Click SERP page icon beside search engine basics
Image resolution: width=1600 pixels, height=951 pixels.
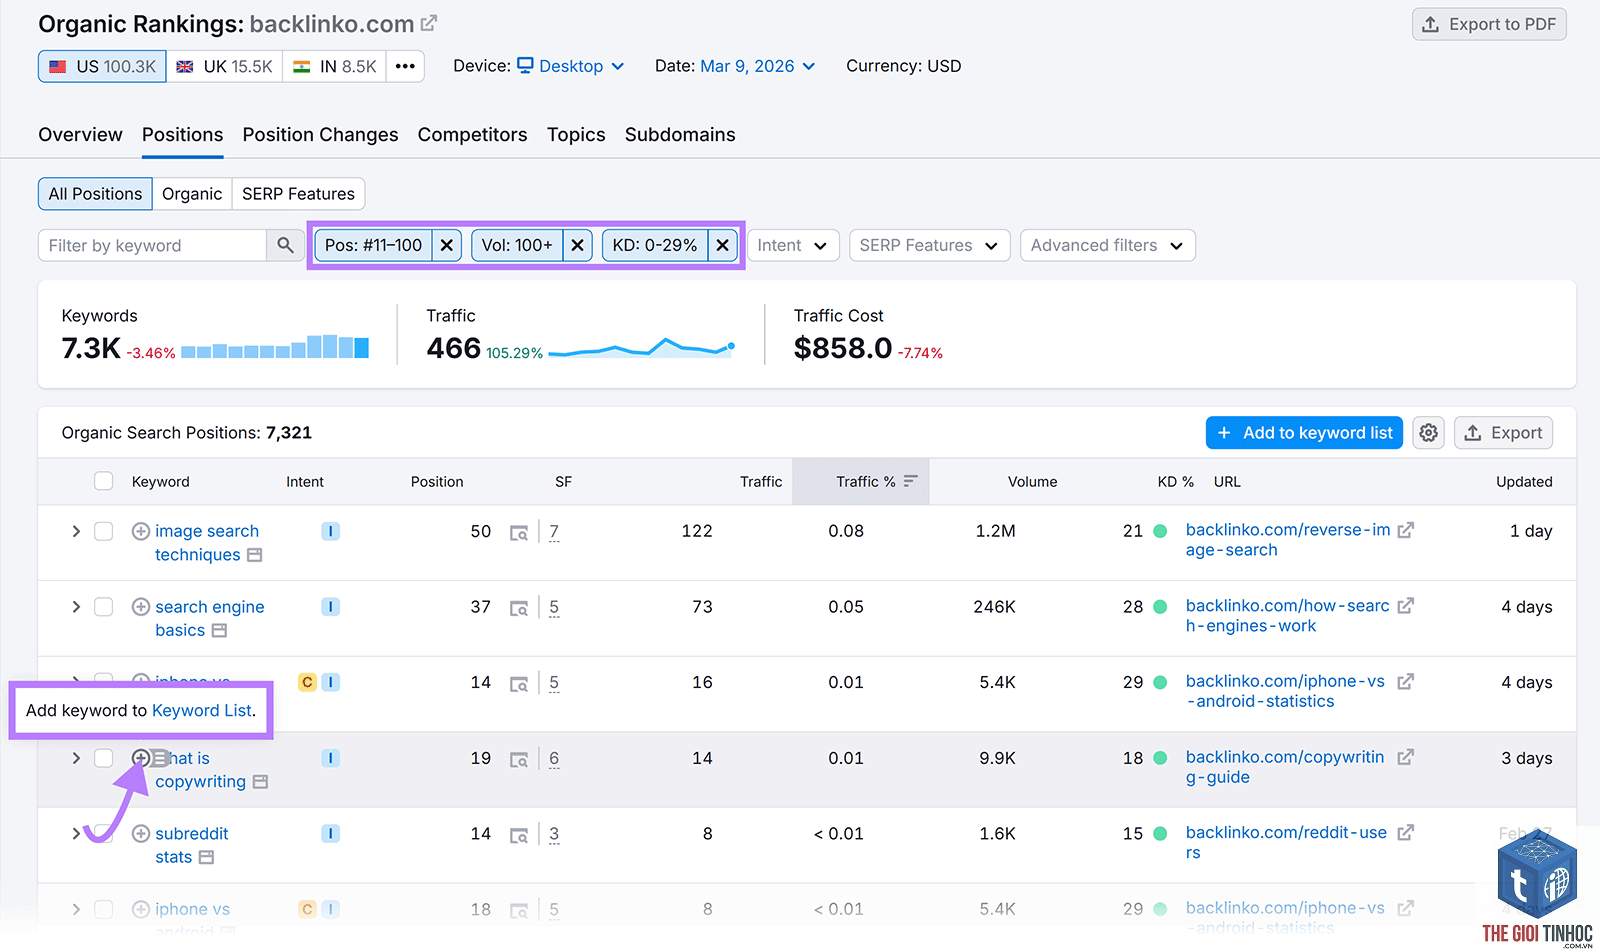[x=219, y=631]
